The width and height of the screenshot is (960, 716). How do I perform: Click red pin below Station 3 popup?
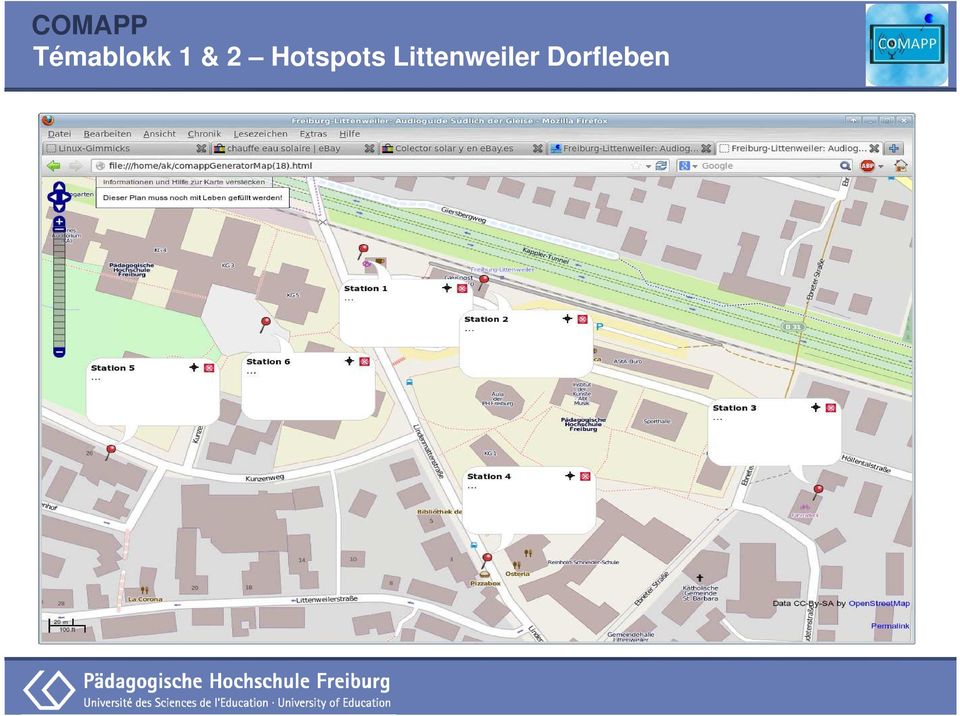tap(817, 492)
